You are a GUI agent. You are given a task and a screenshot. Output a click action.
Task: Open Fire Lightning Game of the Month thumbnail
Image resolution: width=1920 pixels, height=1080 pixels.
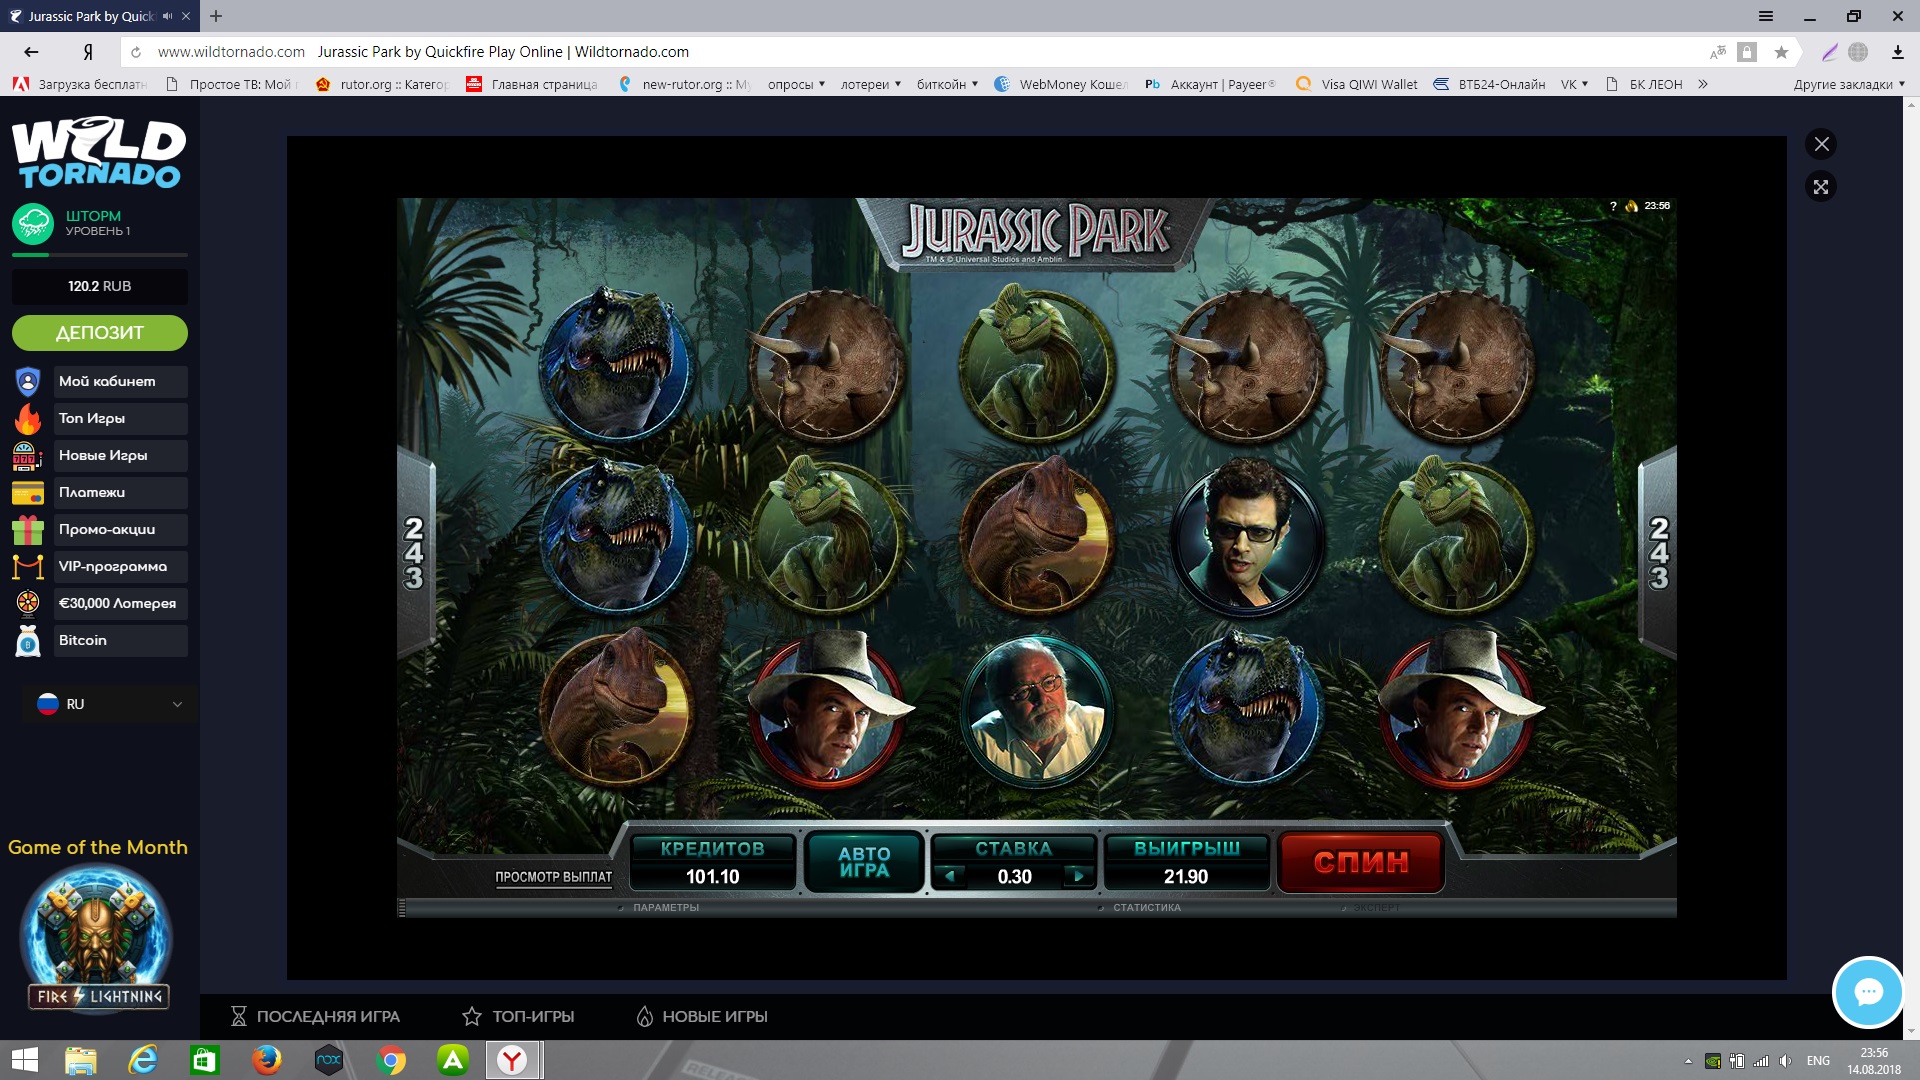click(x=98, y=938)
